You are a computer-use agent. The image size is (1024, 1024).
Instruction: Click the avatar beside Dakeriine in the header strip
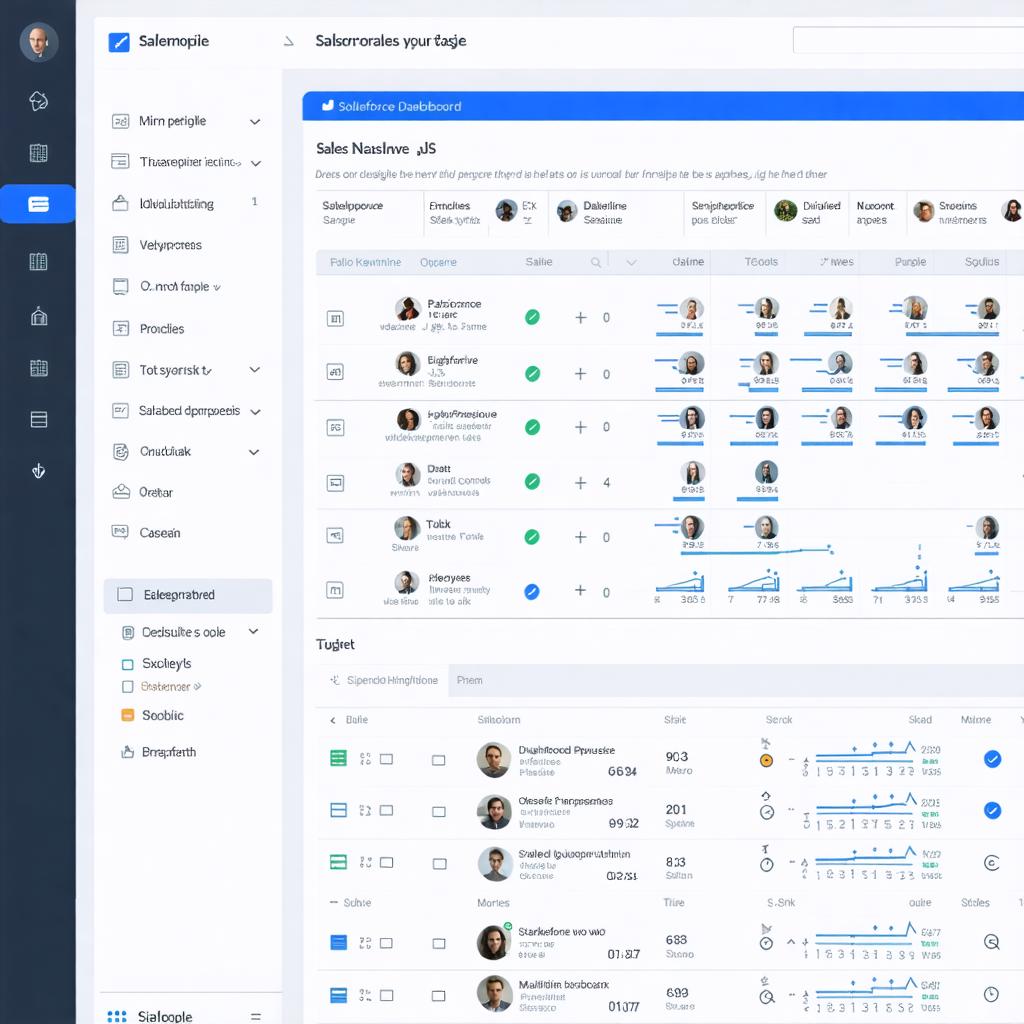(x=567, y=212)
